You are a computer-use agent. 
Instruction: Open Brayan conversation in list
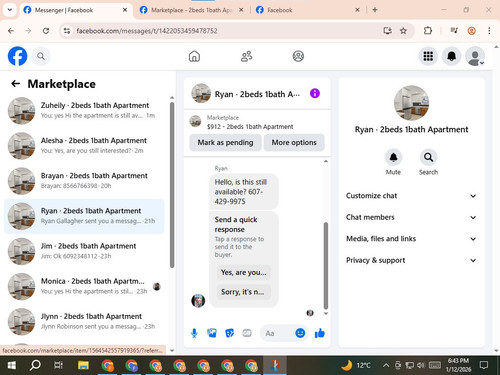click(x=84, y=181)
